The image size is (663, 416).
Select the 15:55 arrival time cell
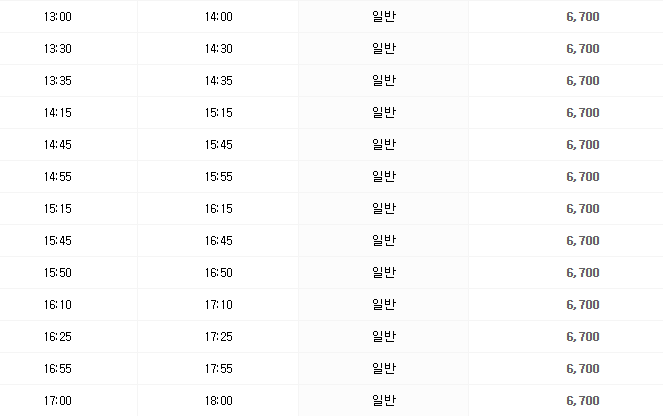pyautogui.click(x=218, y=177)
